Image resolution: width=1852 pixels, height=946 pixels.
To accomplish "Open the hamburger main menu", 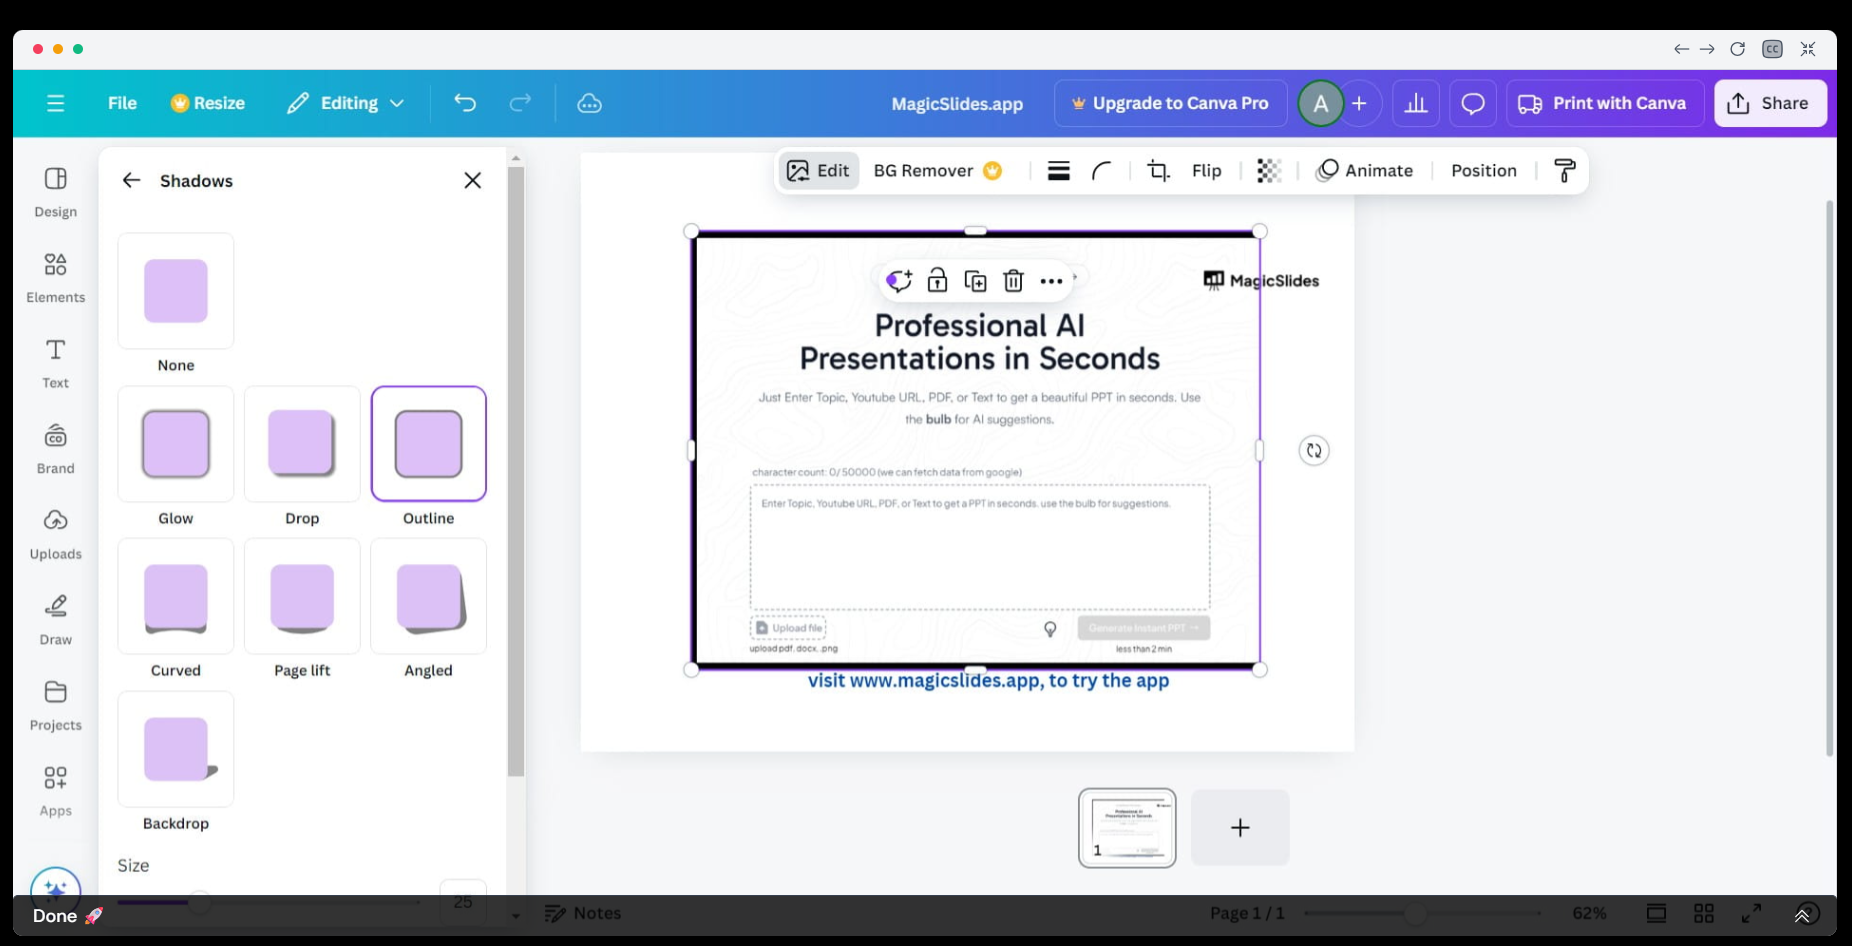I will pos(55,103).
